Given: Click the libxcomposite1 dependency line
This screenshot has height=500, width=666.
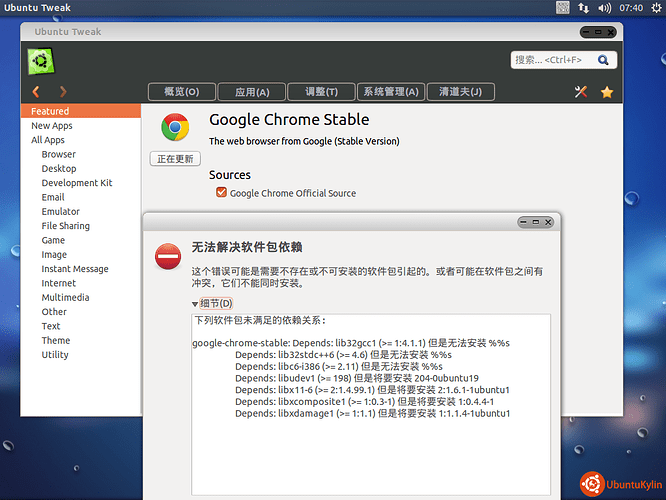Looking at the screenshot, I should [364, 401].
